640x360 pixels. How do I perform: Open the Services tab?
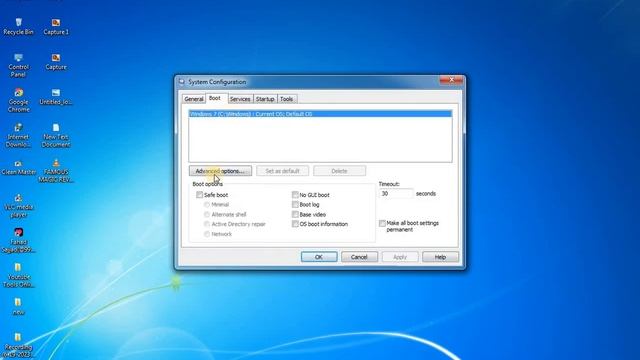[x=240, y=99]
